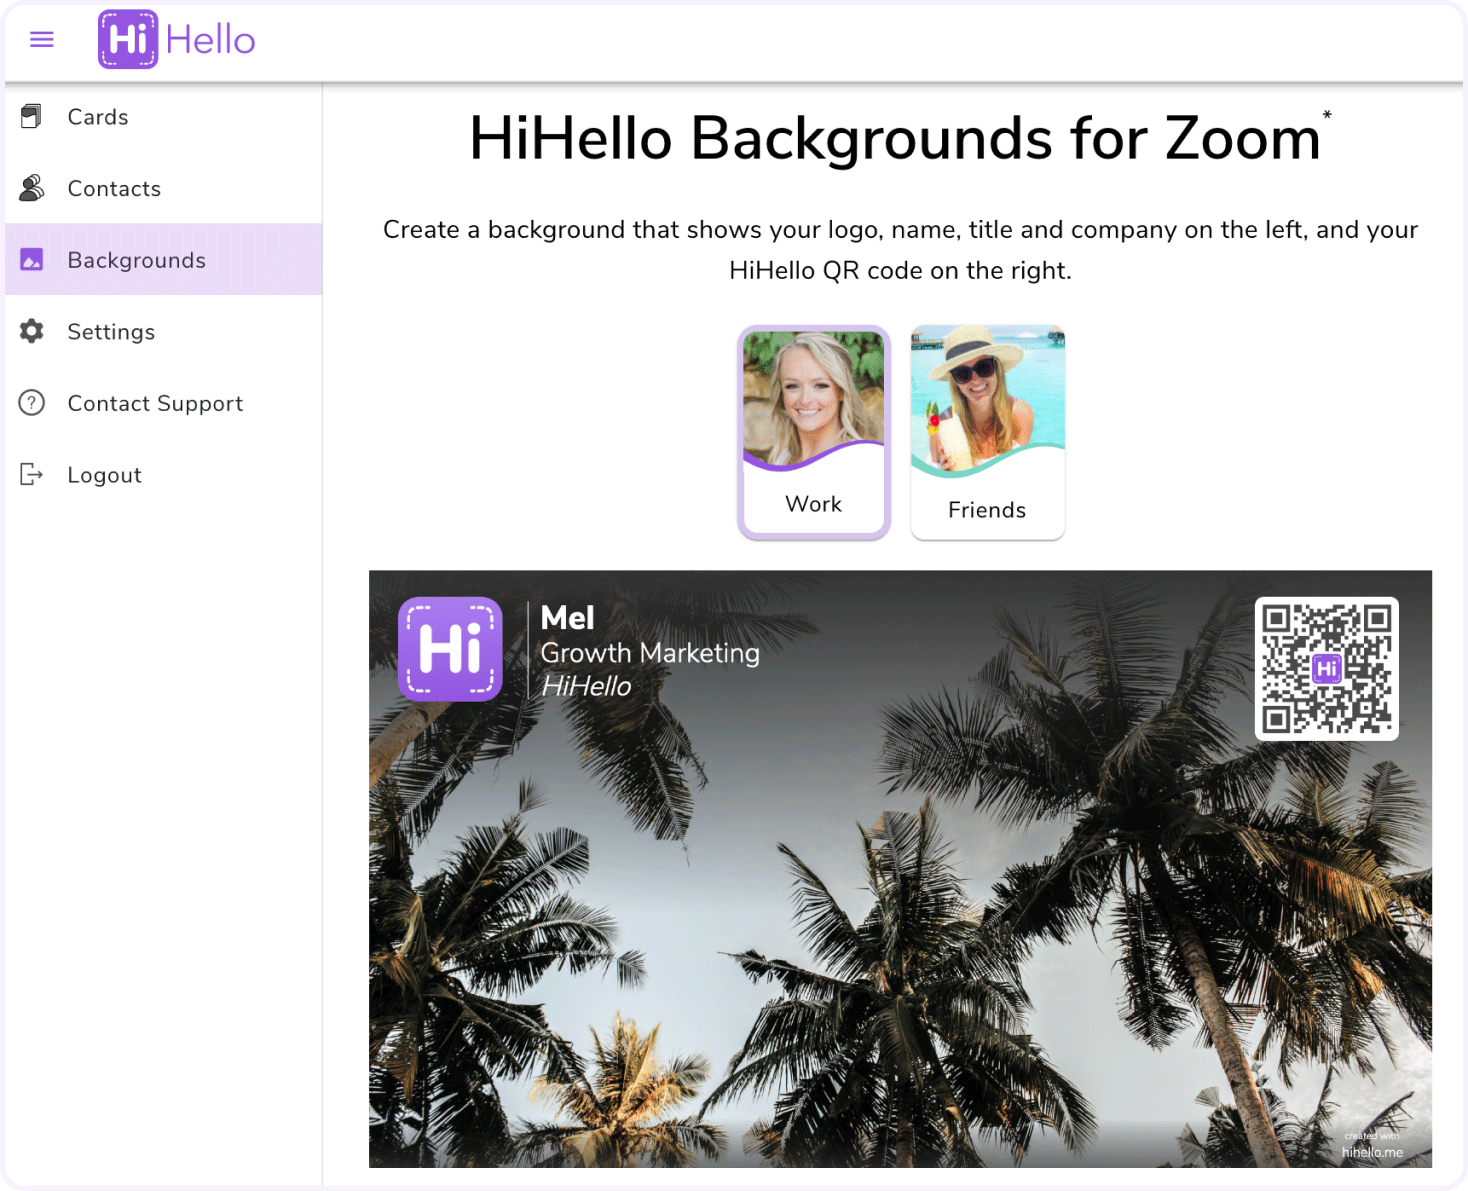Click the Growth Marketing title text
This screenshot has height=1191, width=1468.
[650, 653]
